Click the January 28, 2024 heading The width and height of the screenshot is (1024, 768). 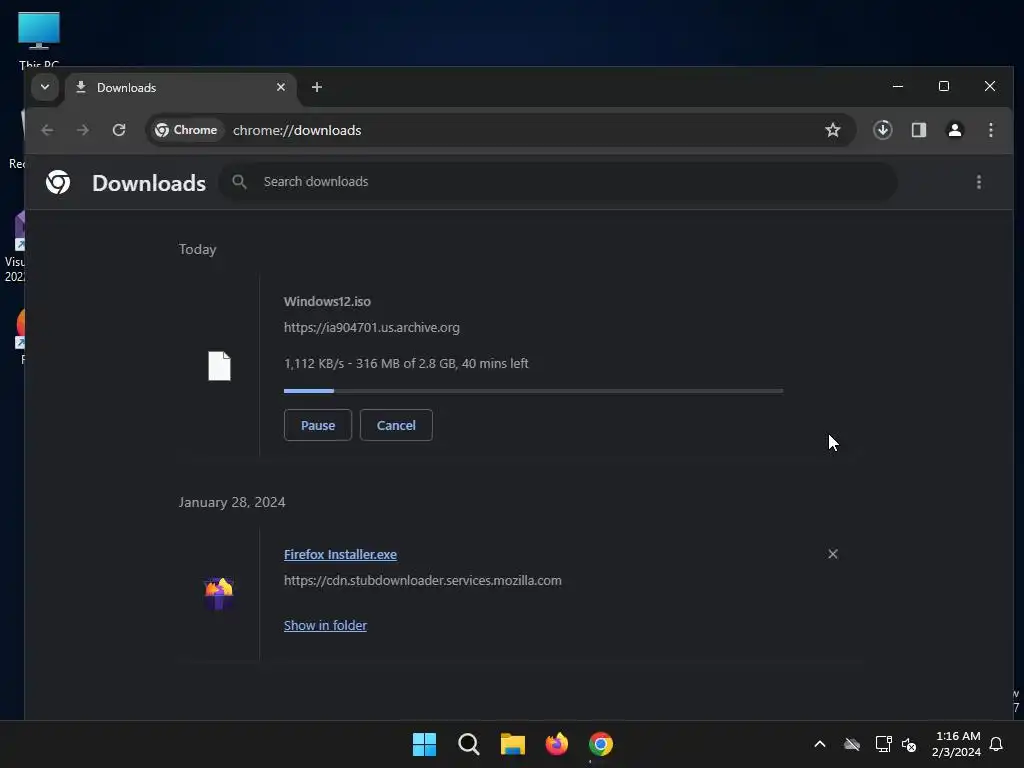point(232,502)
